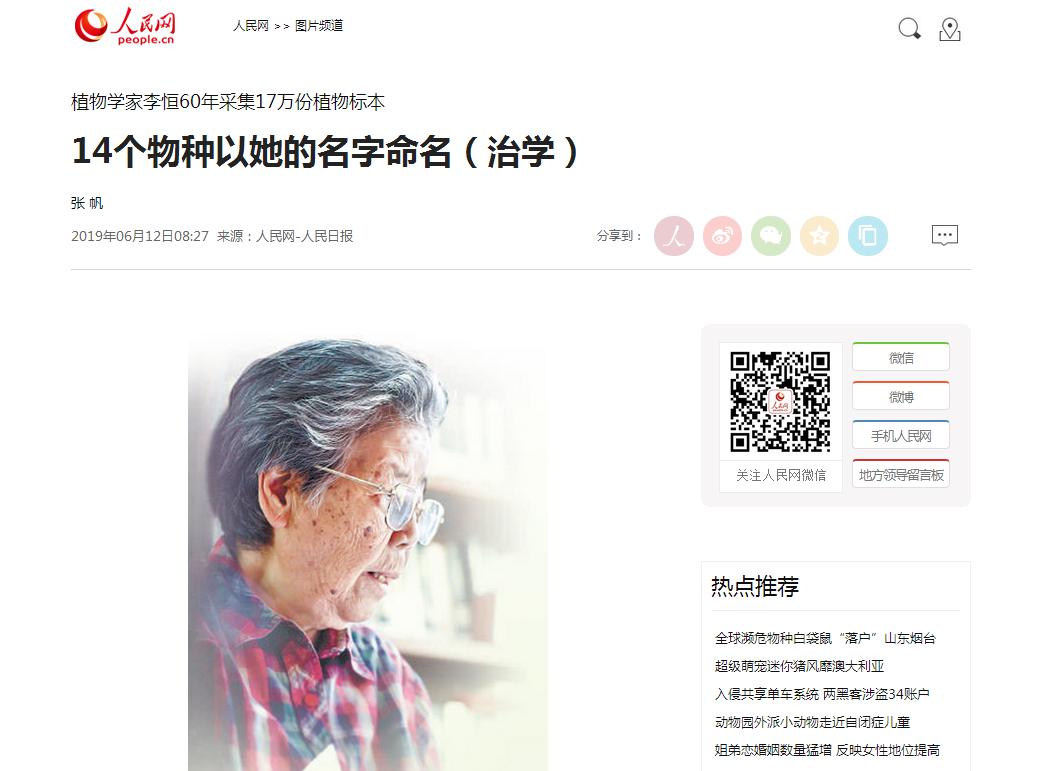Go to 人民网 breadcrumb link
Viewport: 1050px width, 771px height.
(x=250, y=25)
